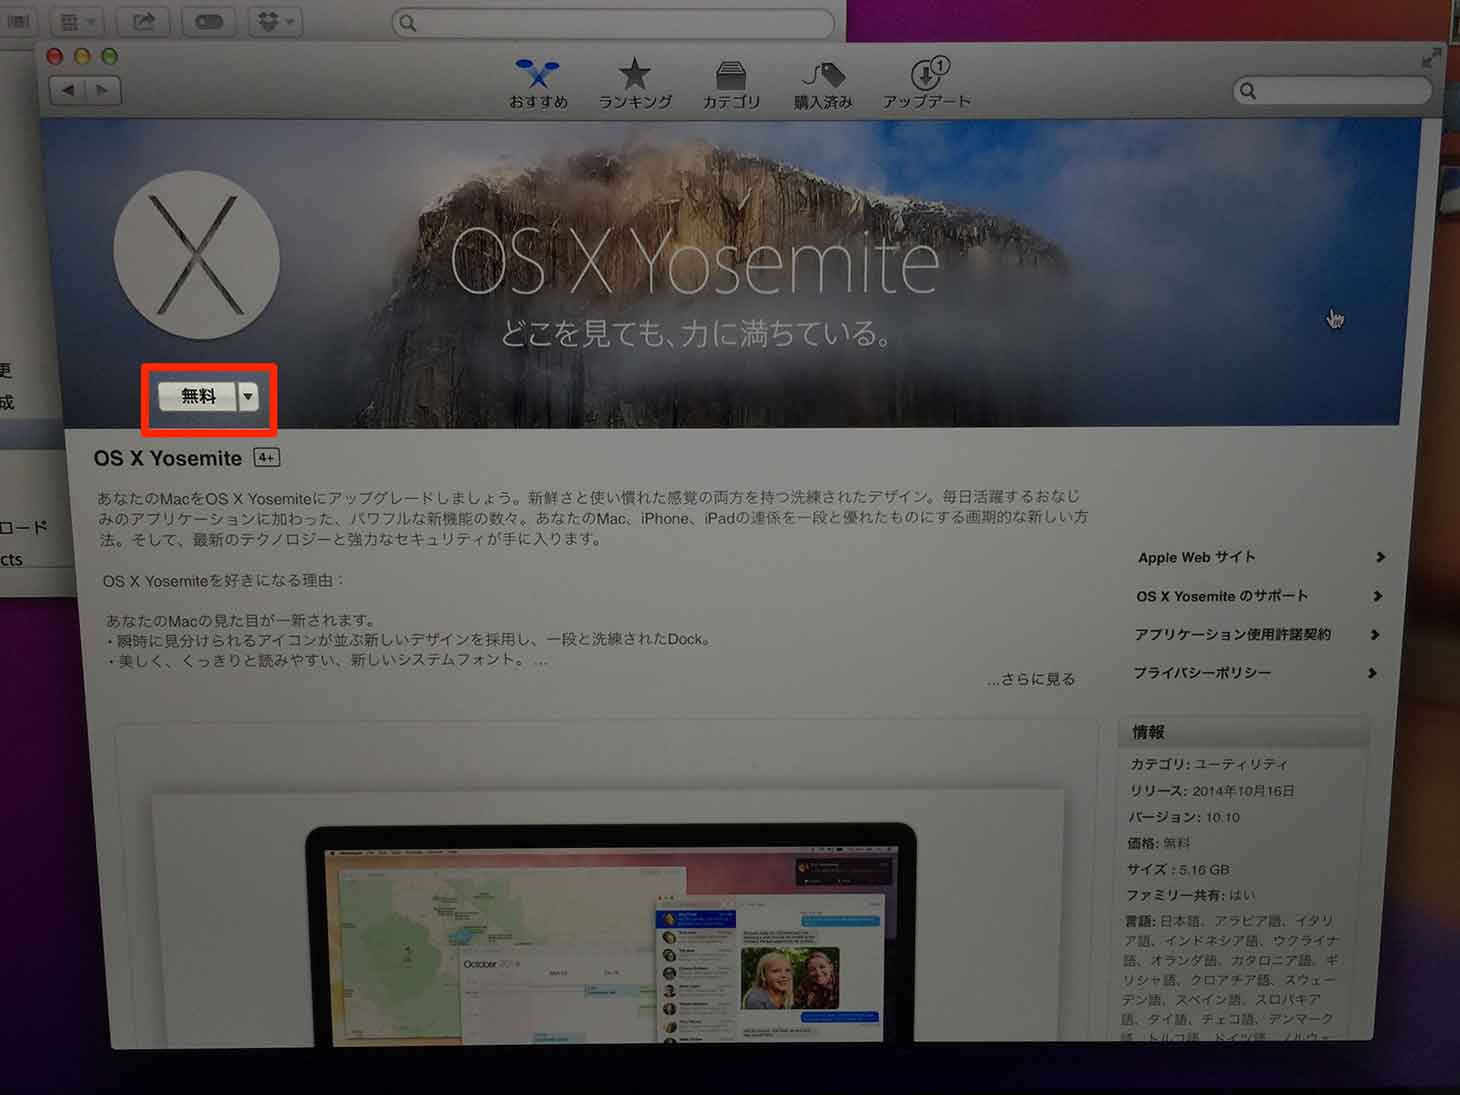Click the 価格: 無料 info line

[1159, 843]
